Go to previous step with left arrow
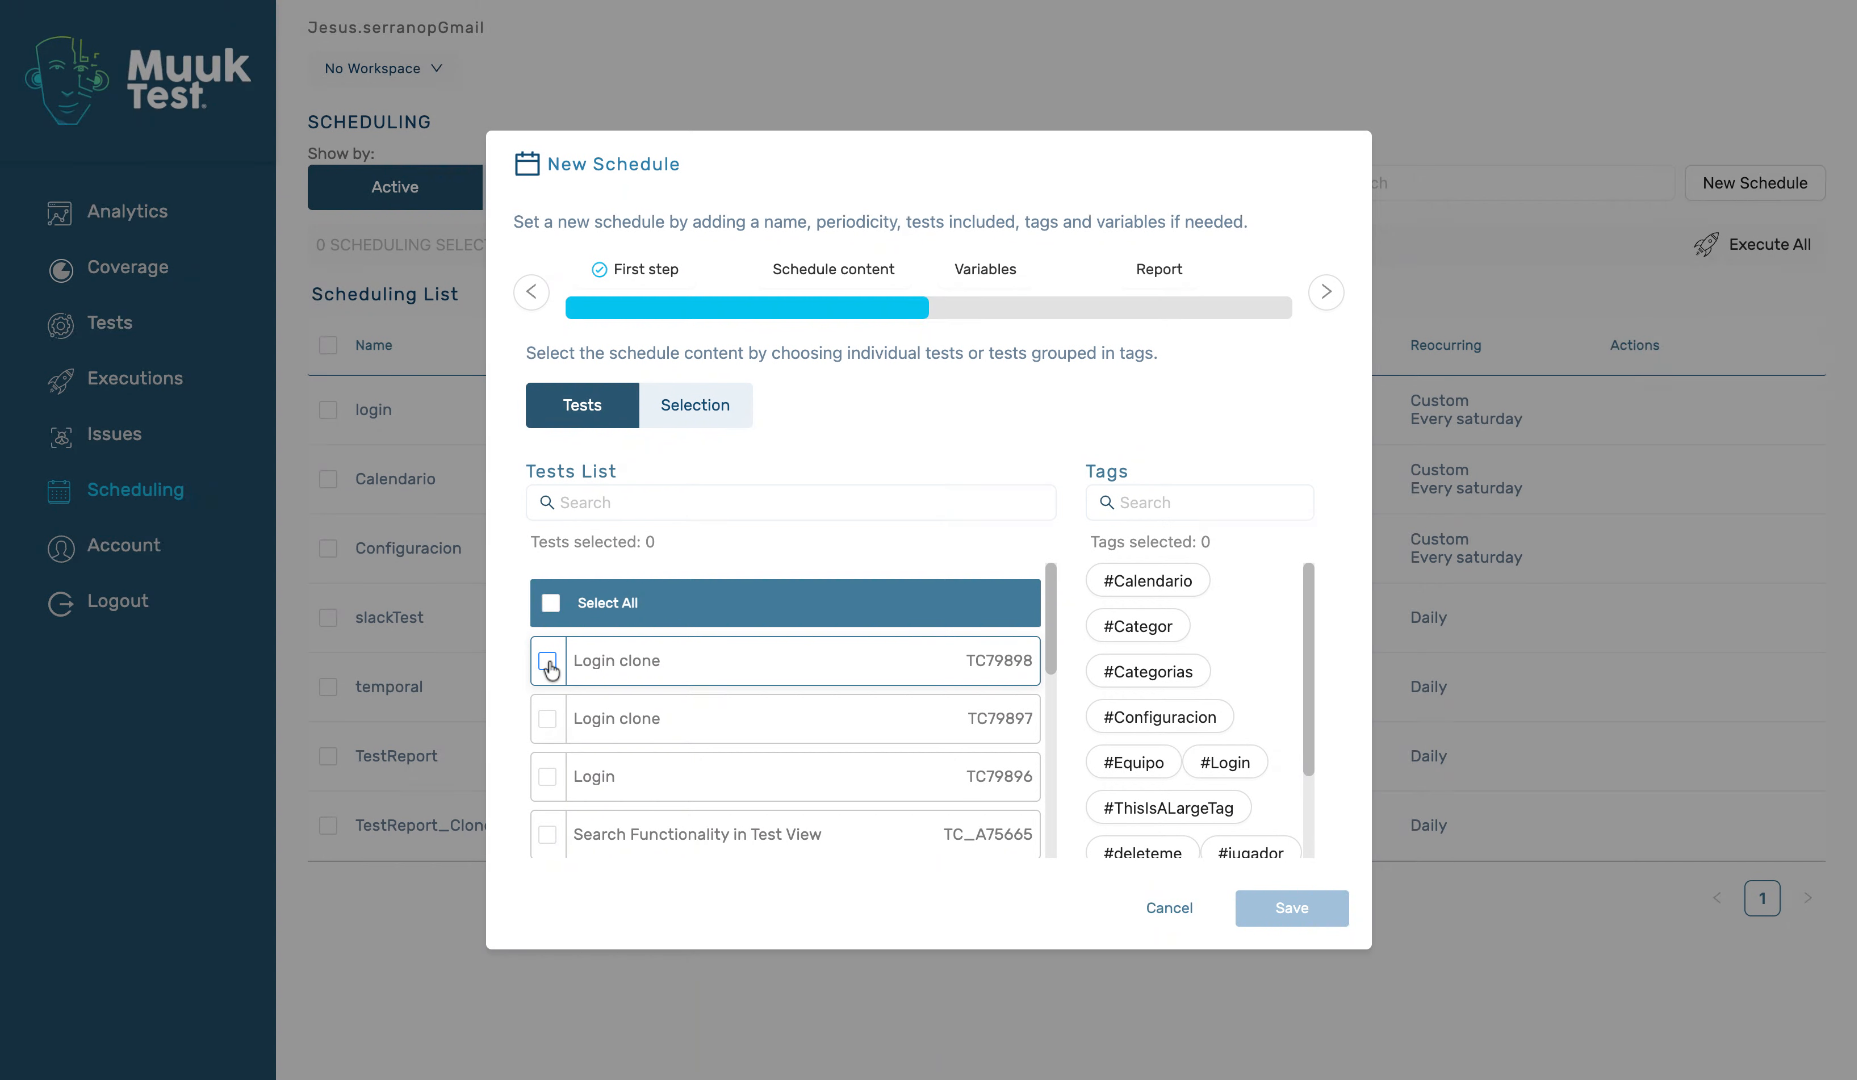The width and height of the screenshot is (1857, 1080). click(531, 292)
